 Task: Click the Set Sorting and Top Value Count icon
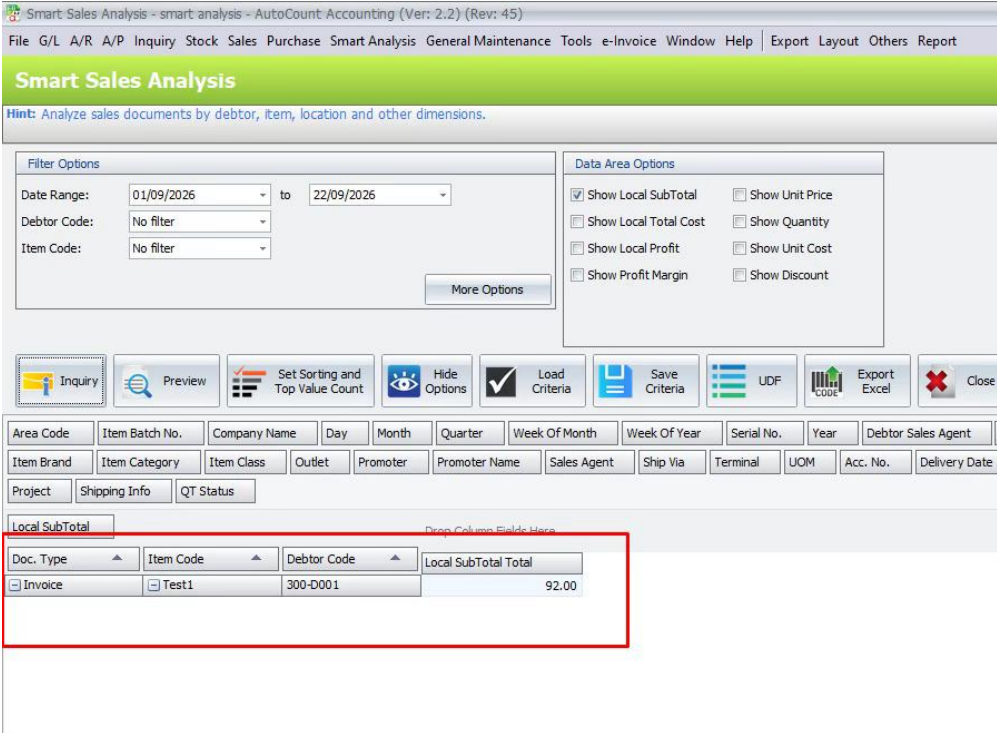coord(249,381)
